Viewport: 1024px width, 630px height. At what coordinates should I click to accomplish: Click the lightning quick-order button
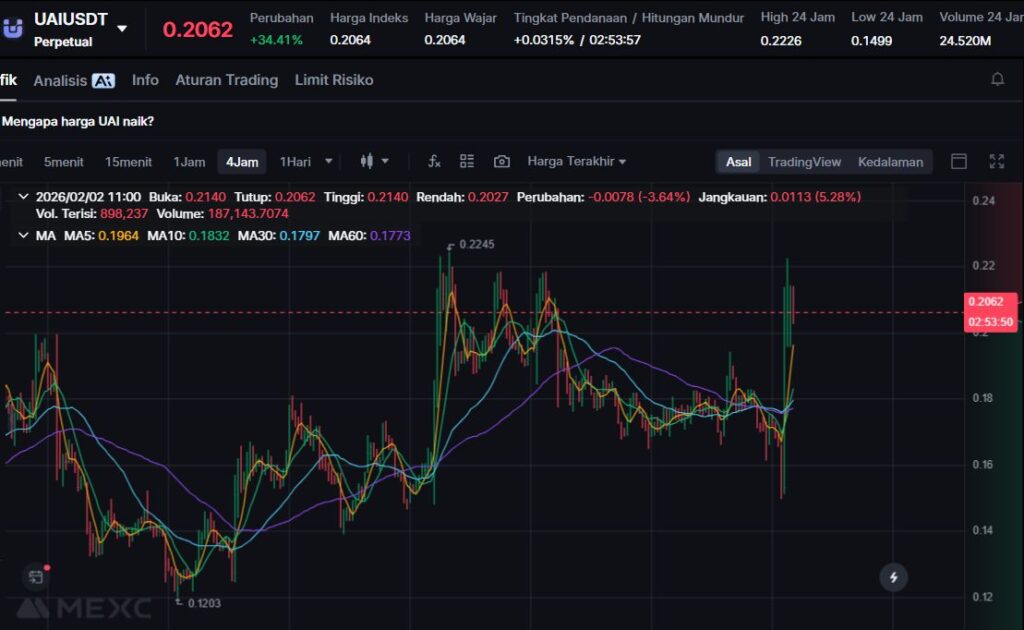click(893, 576)
